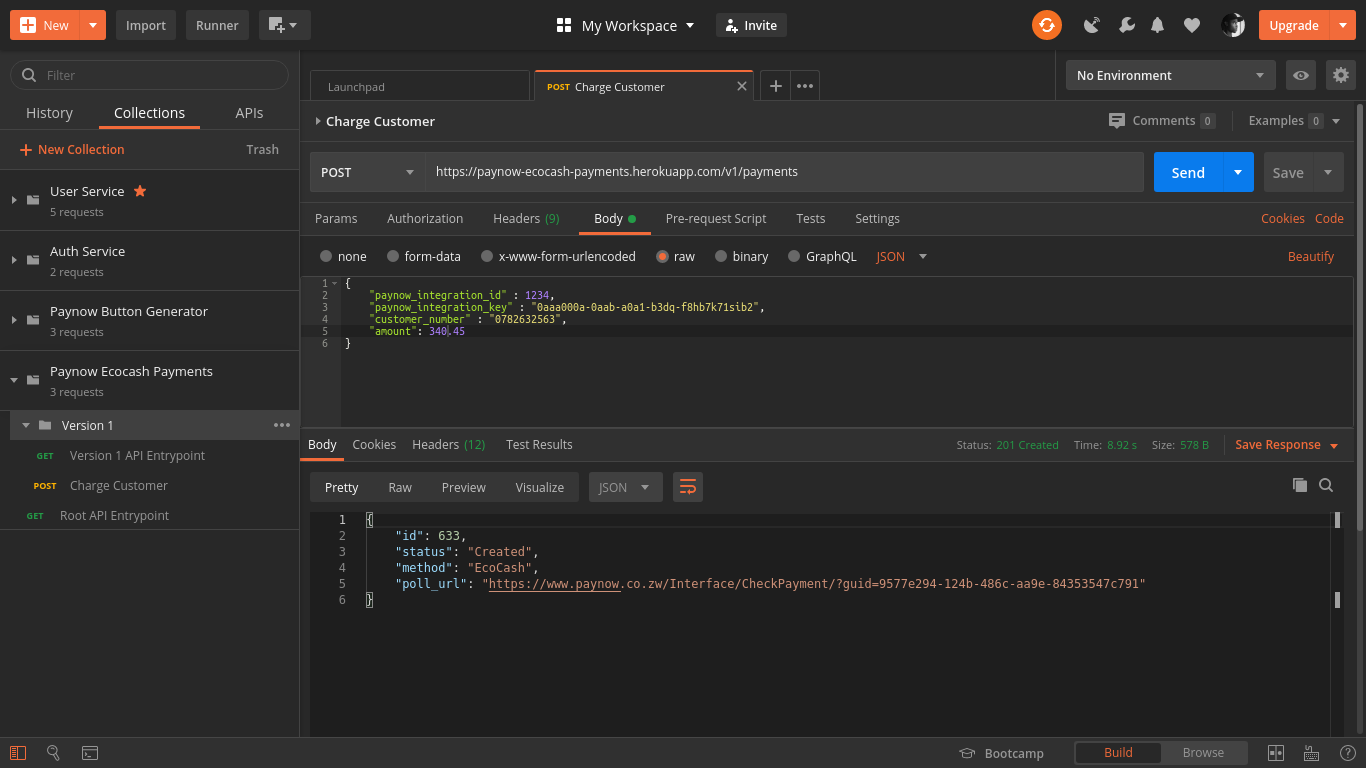1366x768 pixels.
Task: Open the Postman console icon
Action: coord(89,753)
